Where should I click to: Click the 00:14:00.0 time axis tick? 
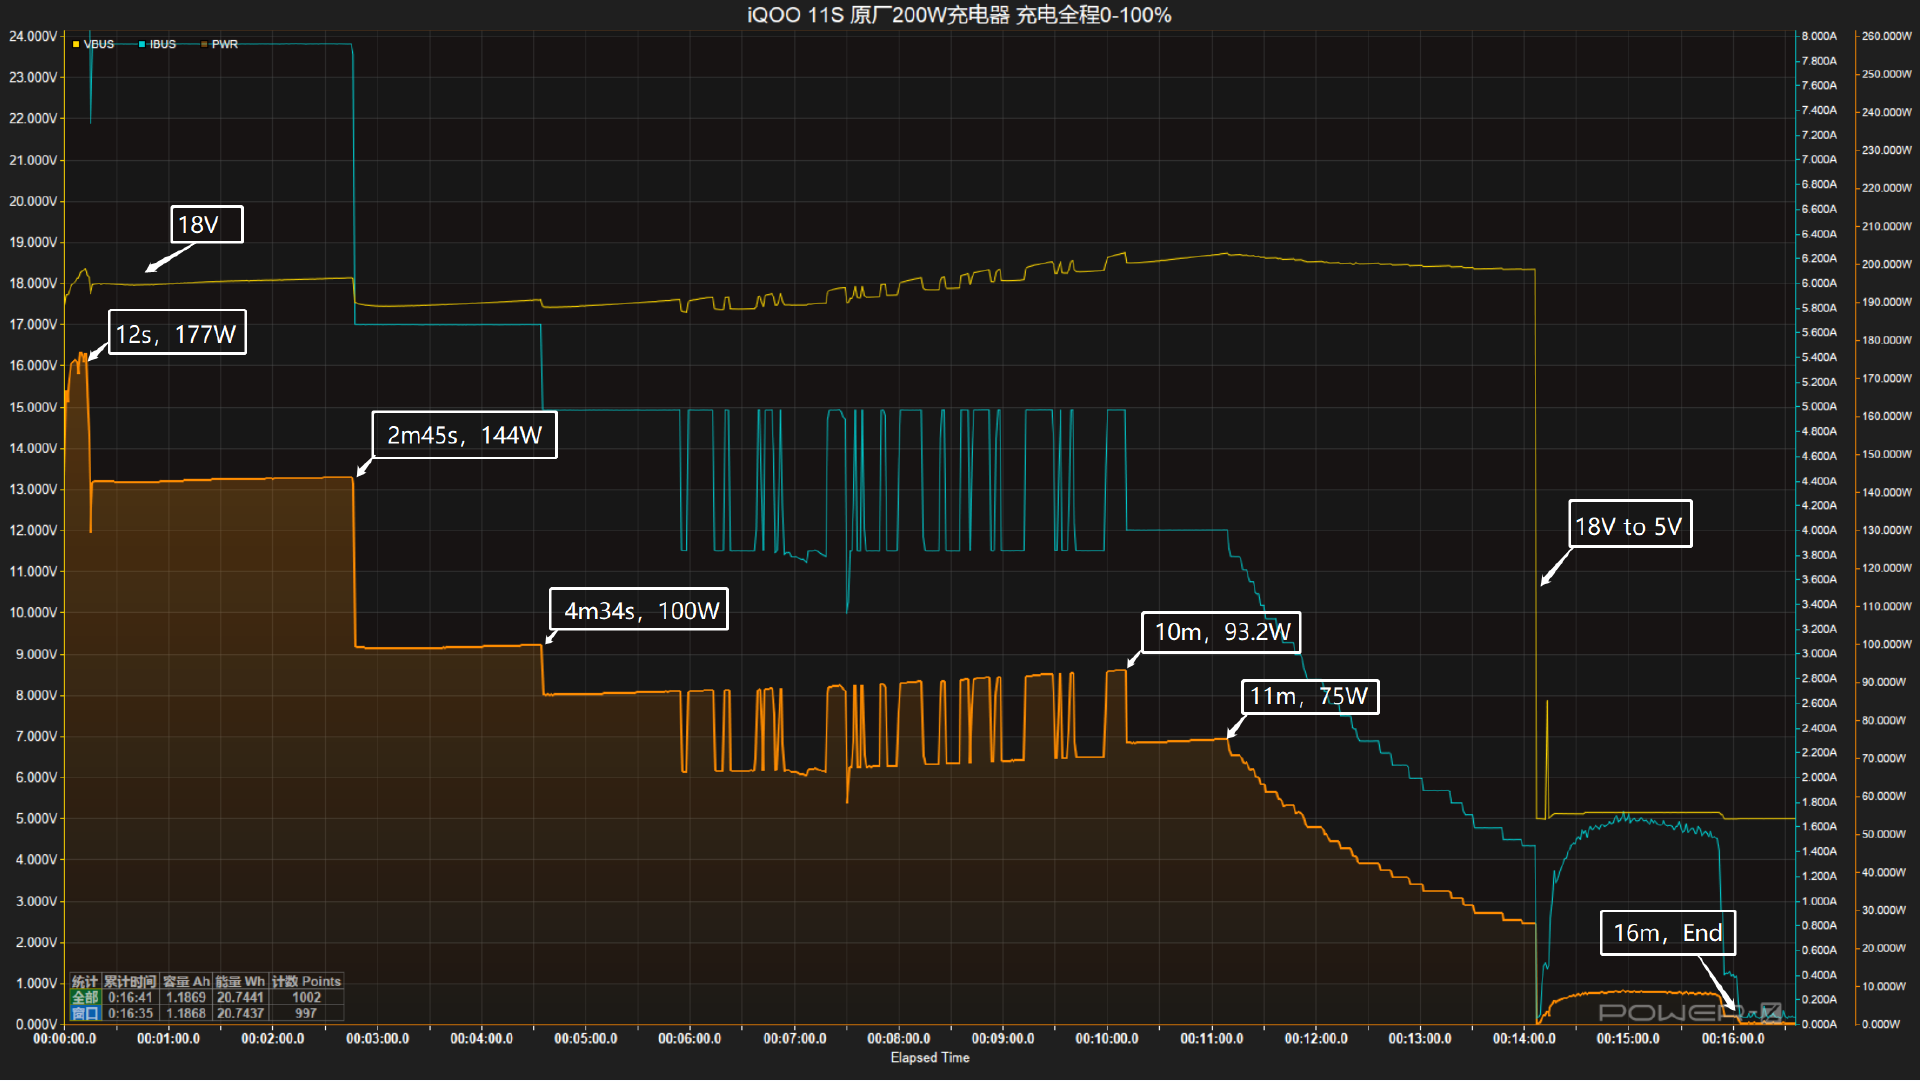[1524, 1039]
